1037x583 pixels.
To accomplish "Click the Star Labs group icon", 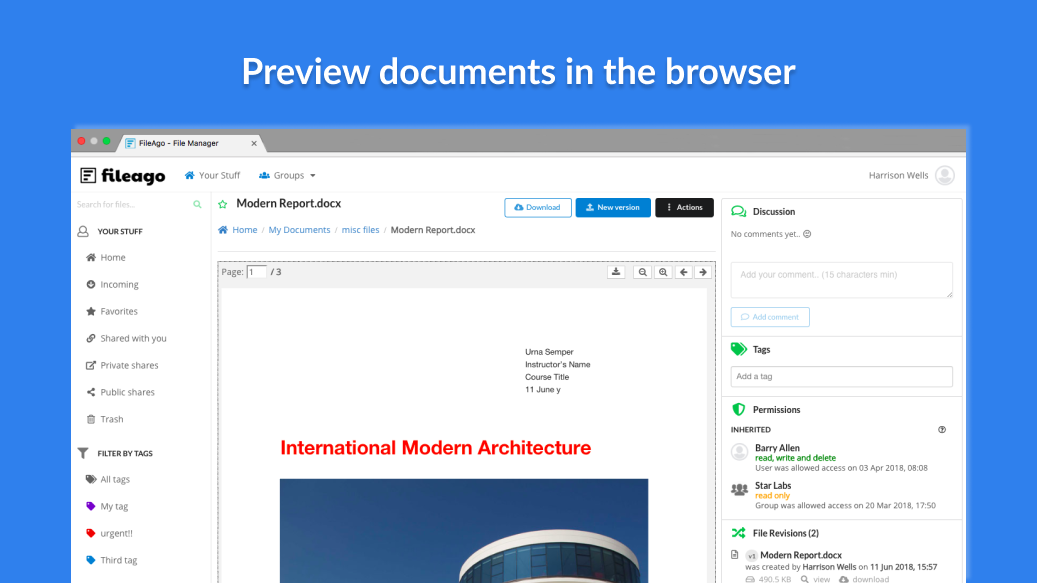I will 739,490.
